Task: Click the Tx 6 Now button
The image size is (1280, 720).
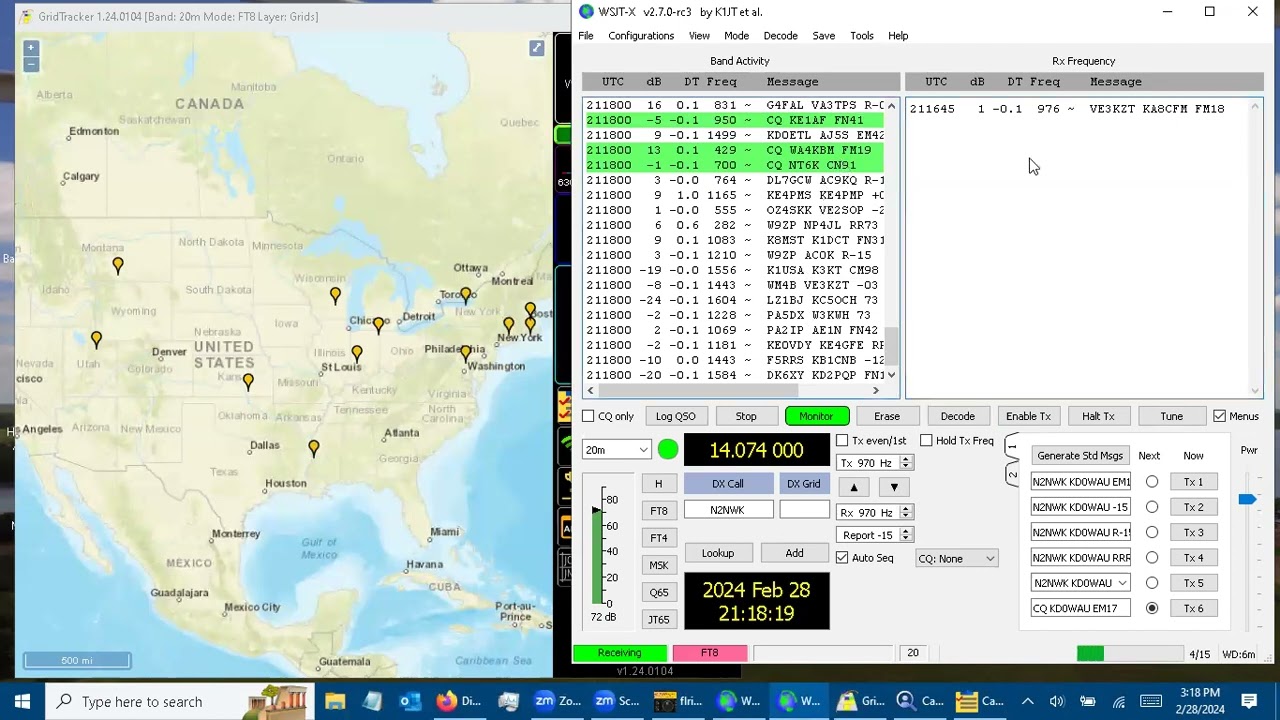Action: pos(1193,608)
